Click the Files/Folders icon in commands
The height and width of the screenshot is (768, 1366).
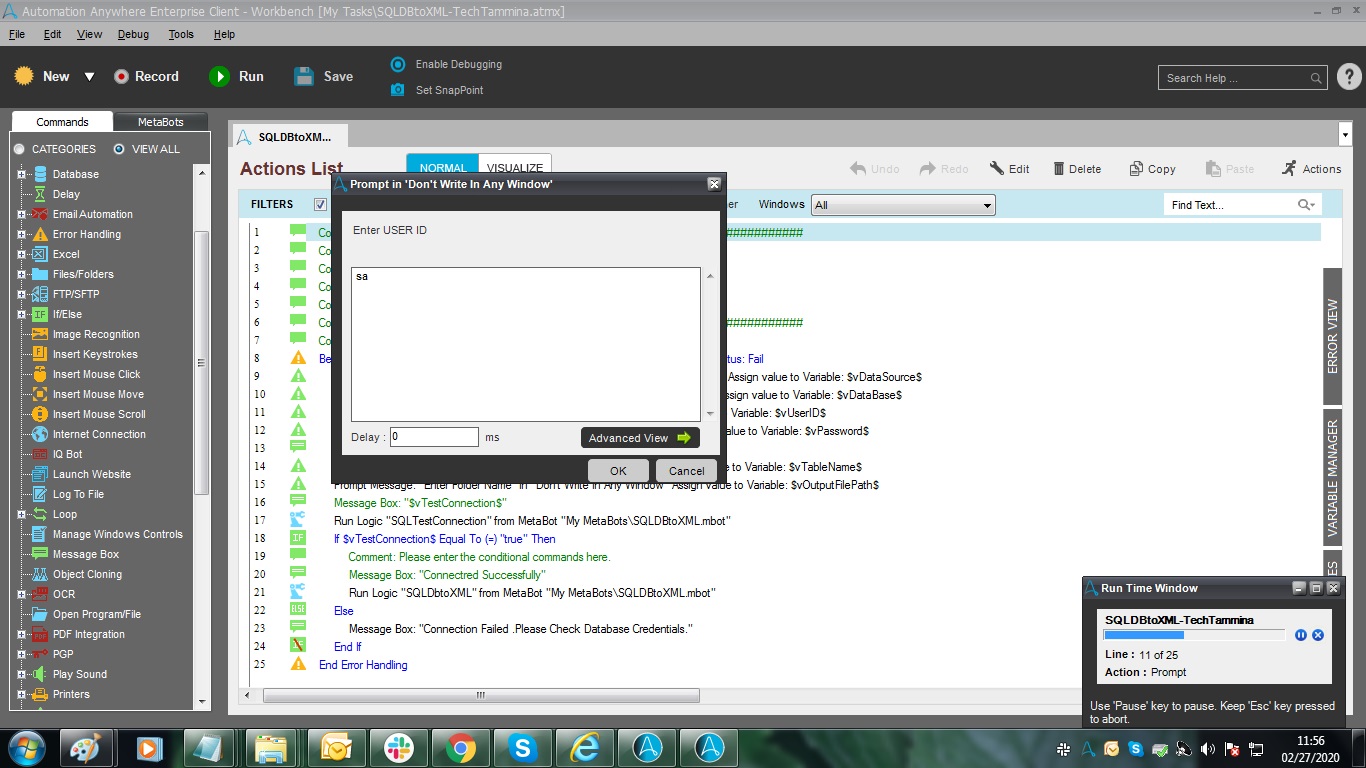tap(40, 274)
